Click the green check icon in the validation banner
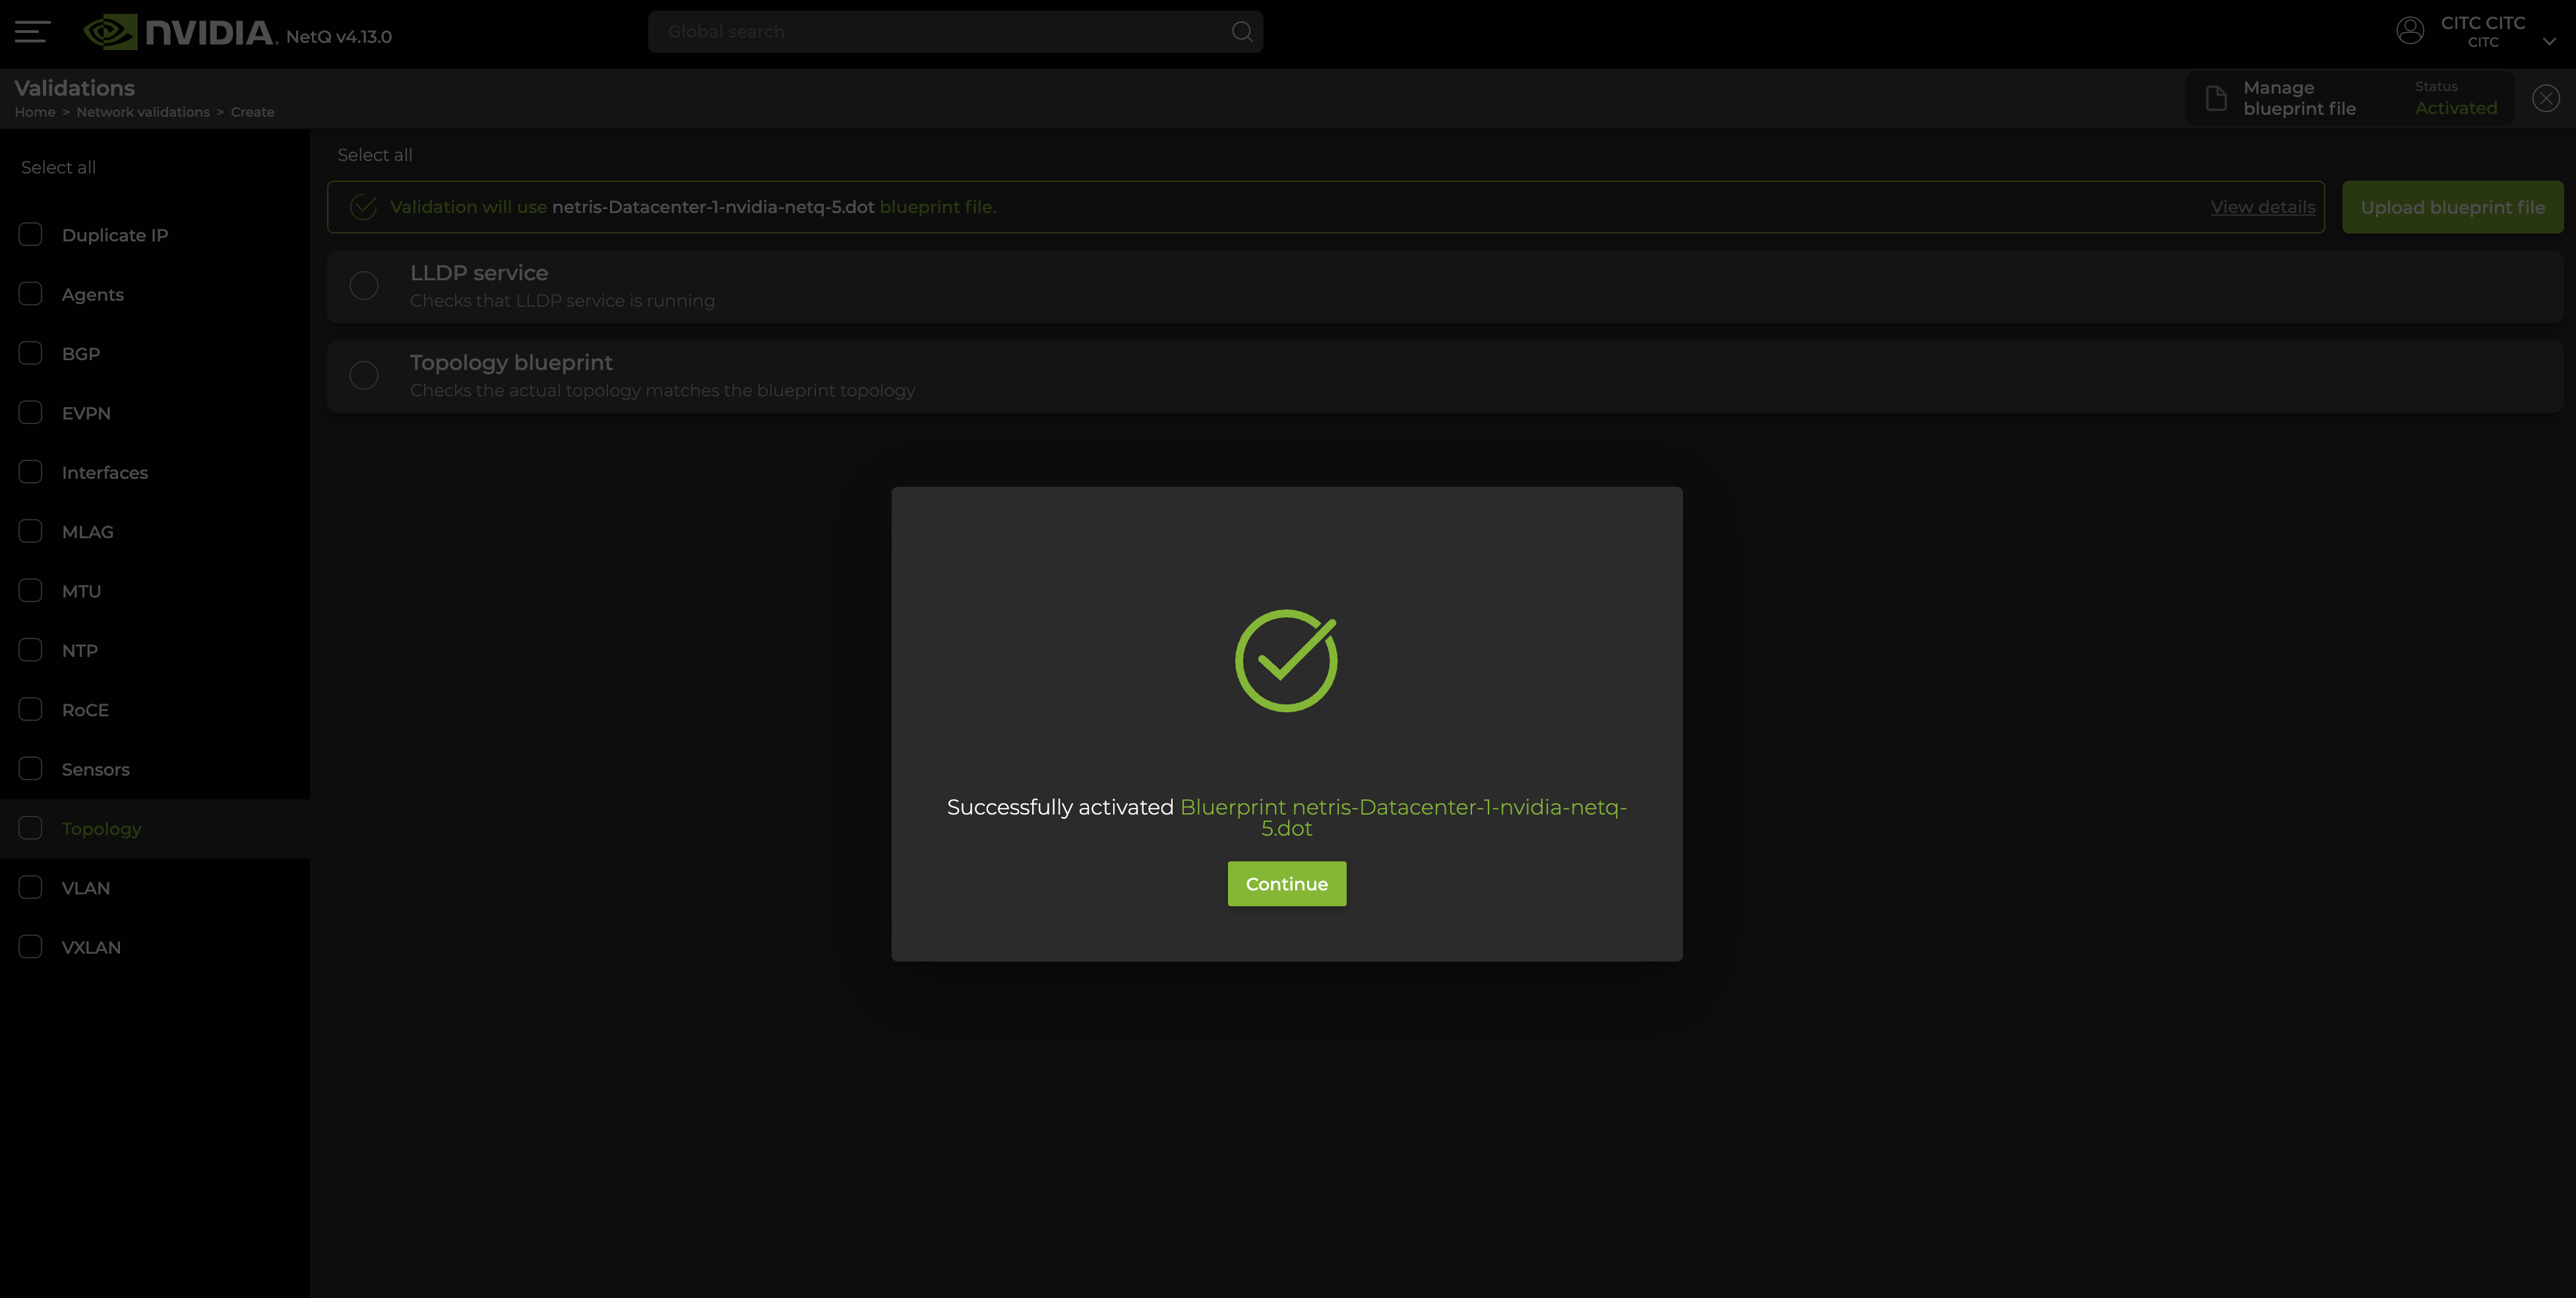The width and height of the screenshot is (2576, 1298). pyautogui.click(x=362, y=207)
